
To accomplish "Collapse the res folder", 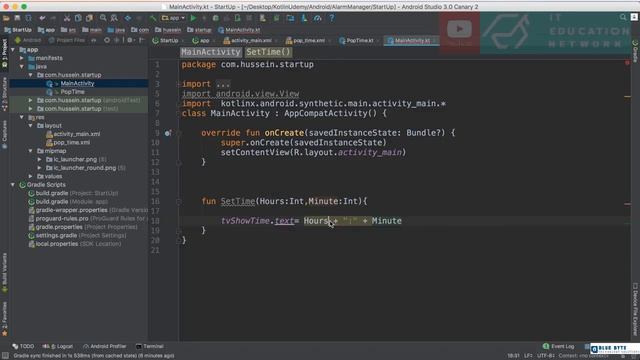I will click(x=22, y=117).
